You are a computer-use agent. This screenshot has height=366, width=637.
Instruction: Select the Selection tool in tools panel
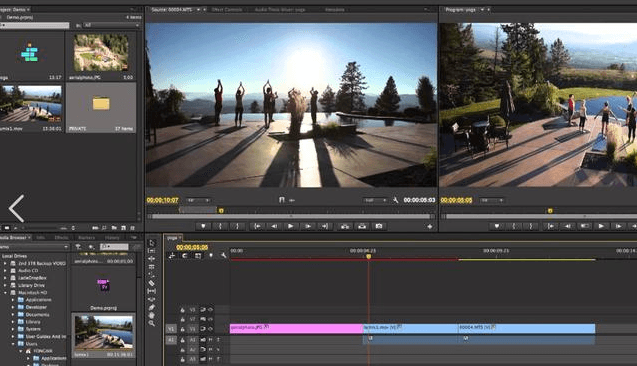point(152,243)
